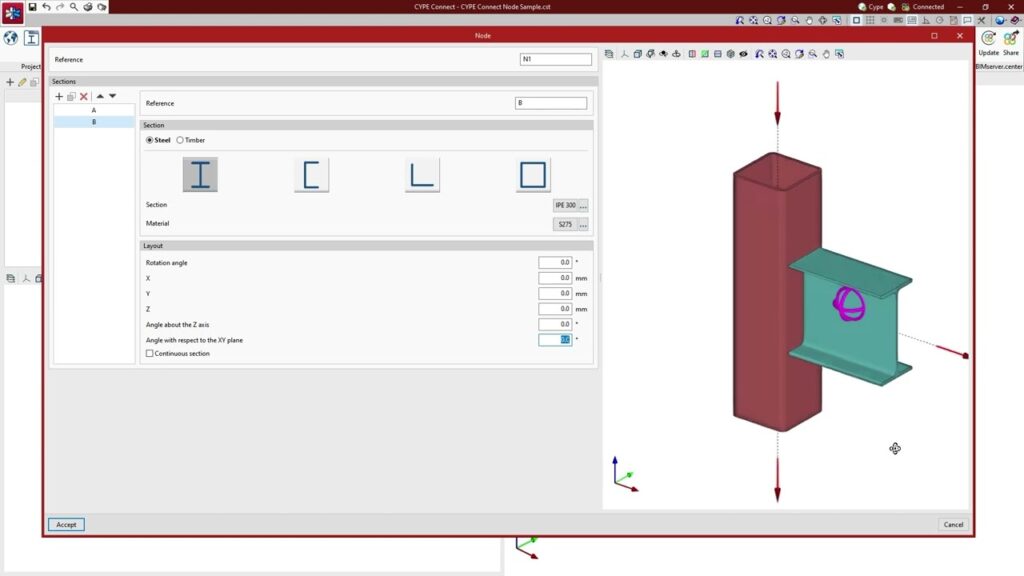This screenshot has height=576, width=1024.
Task: Click the pan hand icon in 3D viewer toolbar
Action: pos(826,54)
